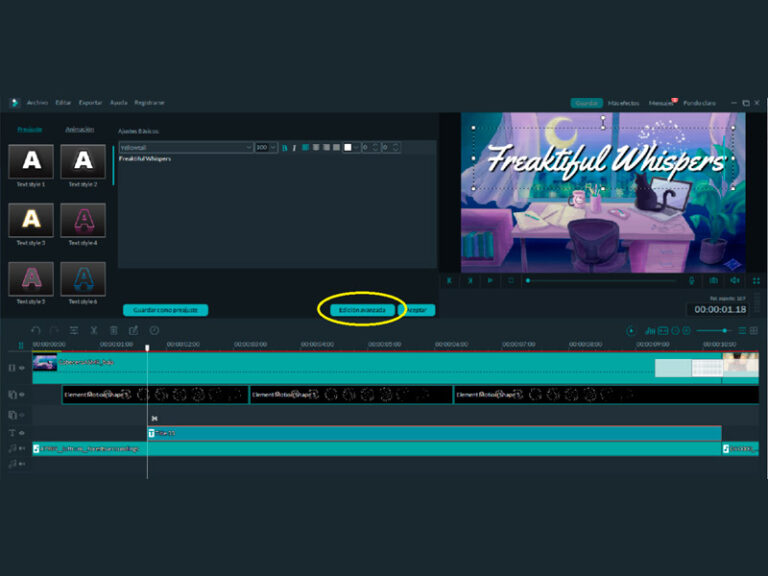The image size is (768, 576).
Task: Open the Archivo menu
Action: (38, 103)
